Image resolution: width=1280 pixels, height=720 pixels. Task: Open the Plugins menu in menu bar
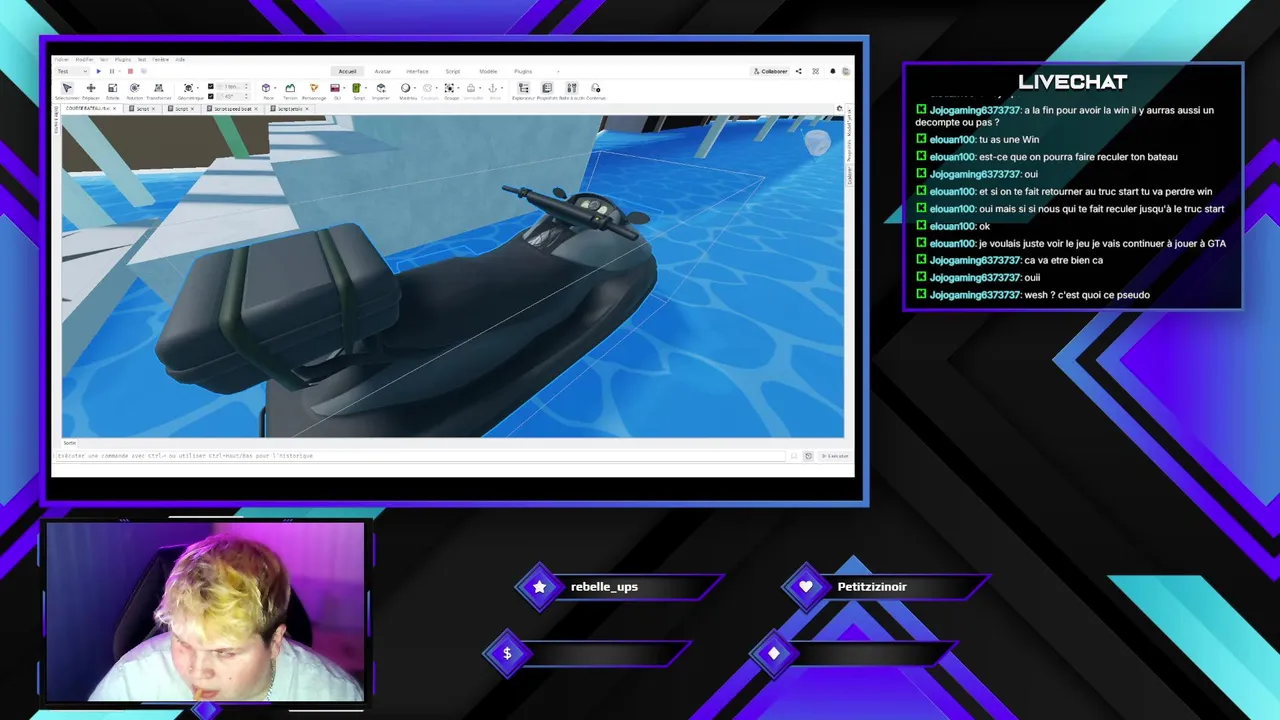[x=123, y=59]
